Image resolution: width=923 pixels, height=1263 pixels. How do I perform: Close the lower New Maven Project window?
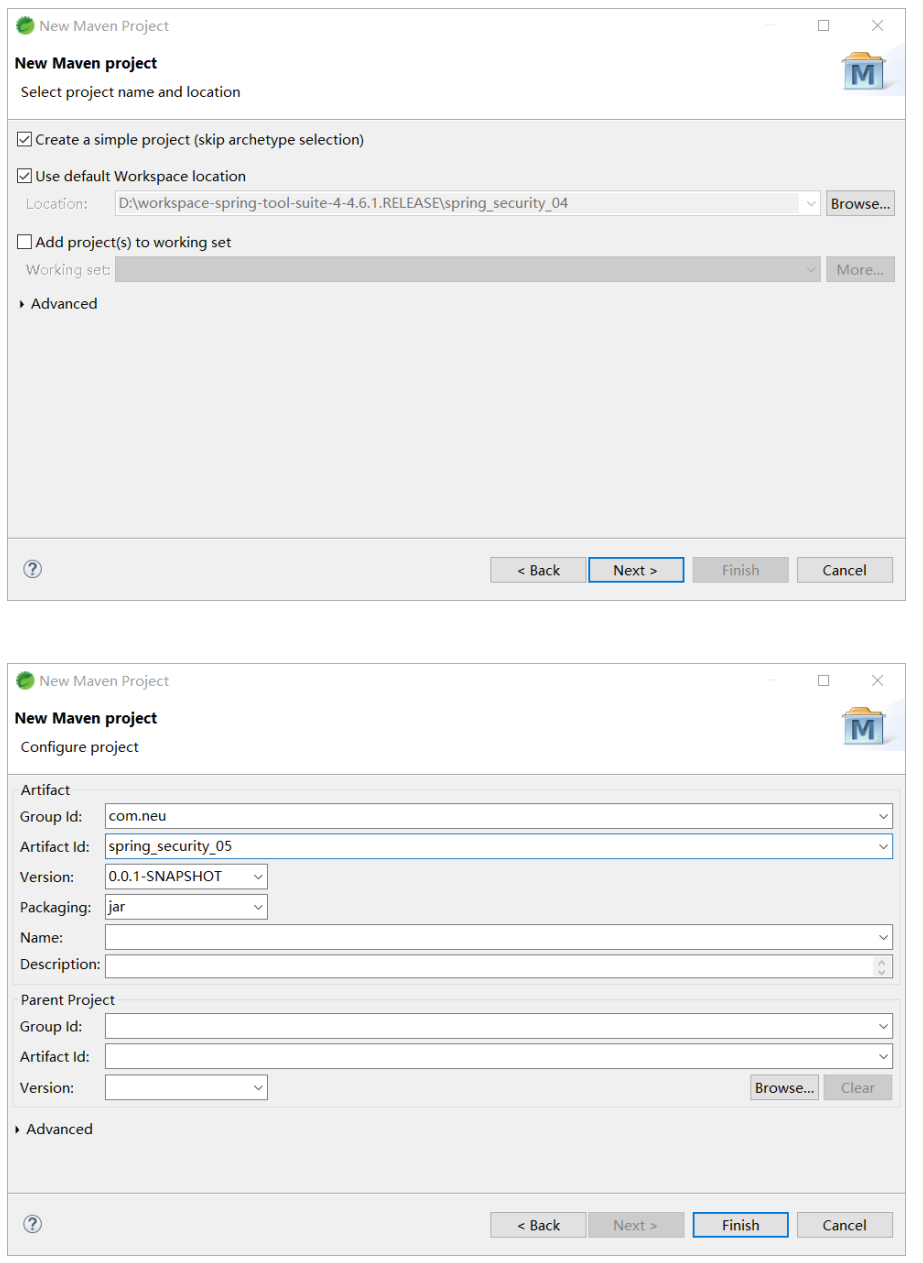[x=877, y=681]
